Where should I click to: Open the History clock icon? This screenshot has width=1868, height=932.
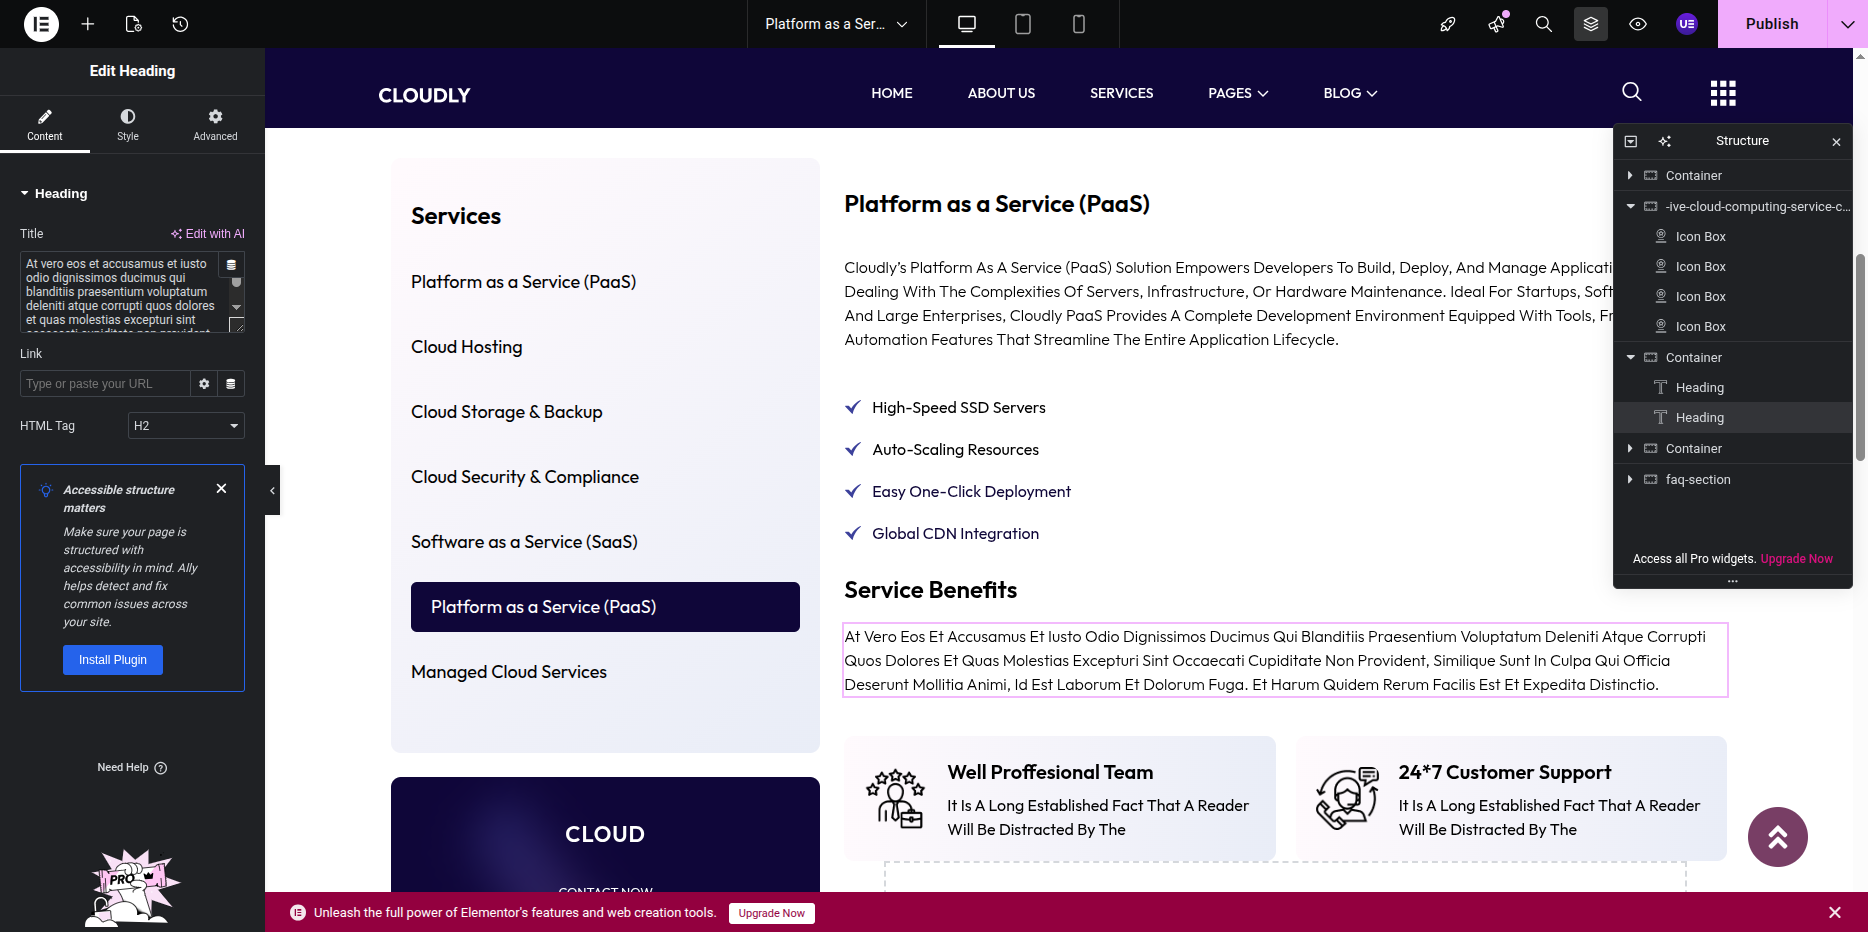[x=180, y=24]
